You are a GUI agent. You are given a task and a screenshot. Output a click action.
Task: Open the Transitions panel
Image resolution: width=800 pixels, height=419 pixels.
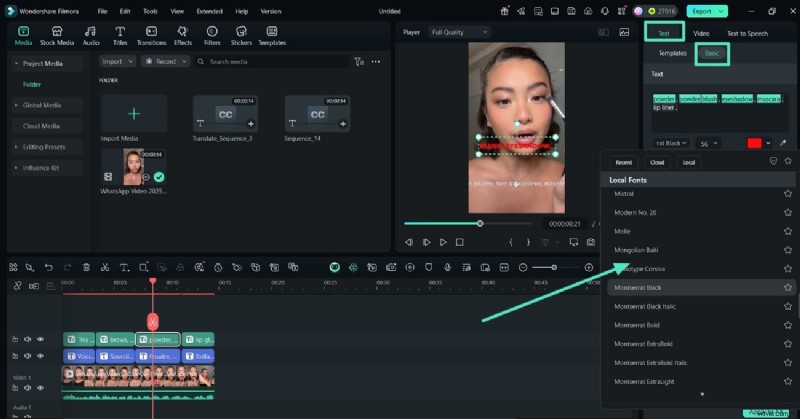[x=151, y=35]
